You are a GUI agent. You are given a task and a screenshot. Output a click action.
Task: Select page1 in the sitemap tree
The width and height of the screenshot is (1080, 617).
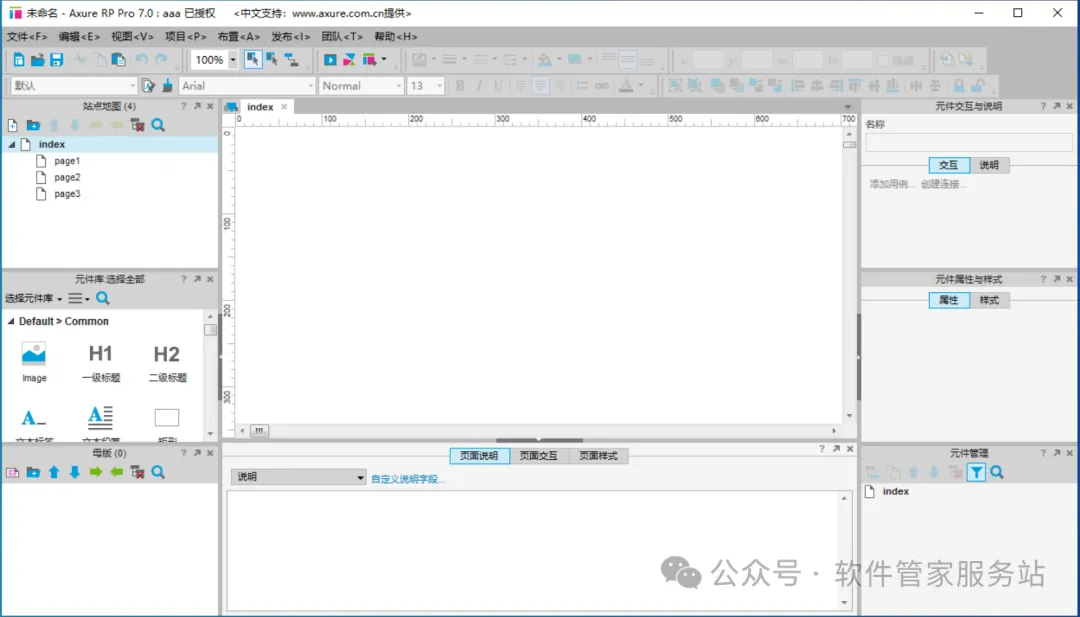[x=67, y=161]
